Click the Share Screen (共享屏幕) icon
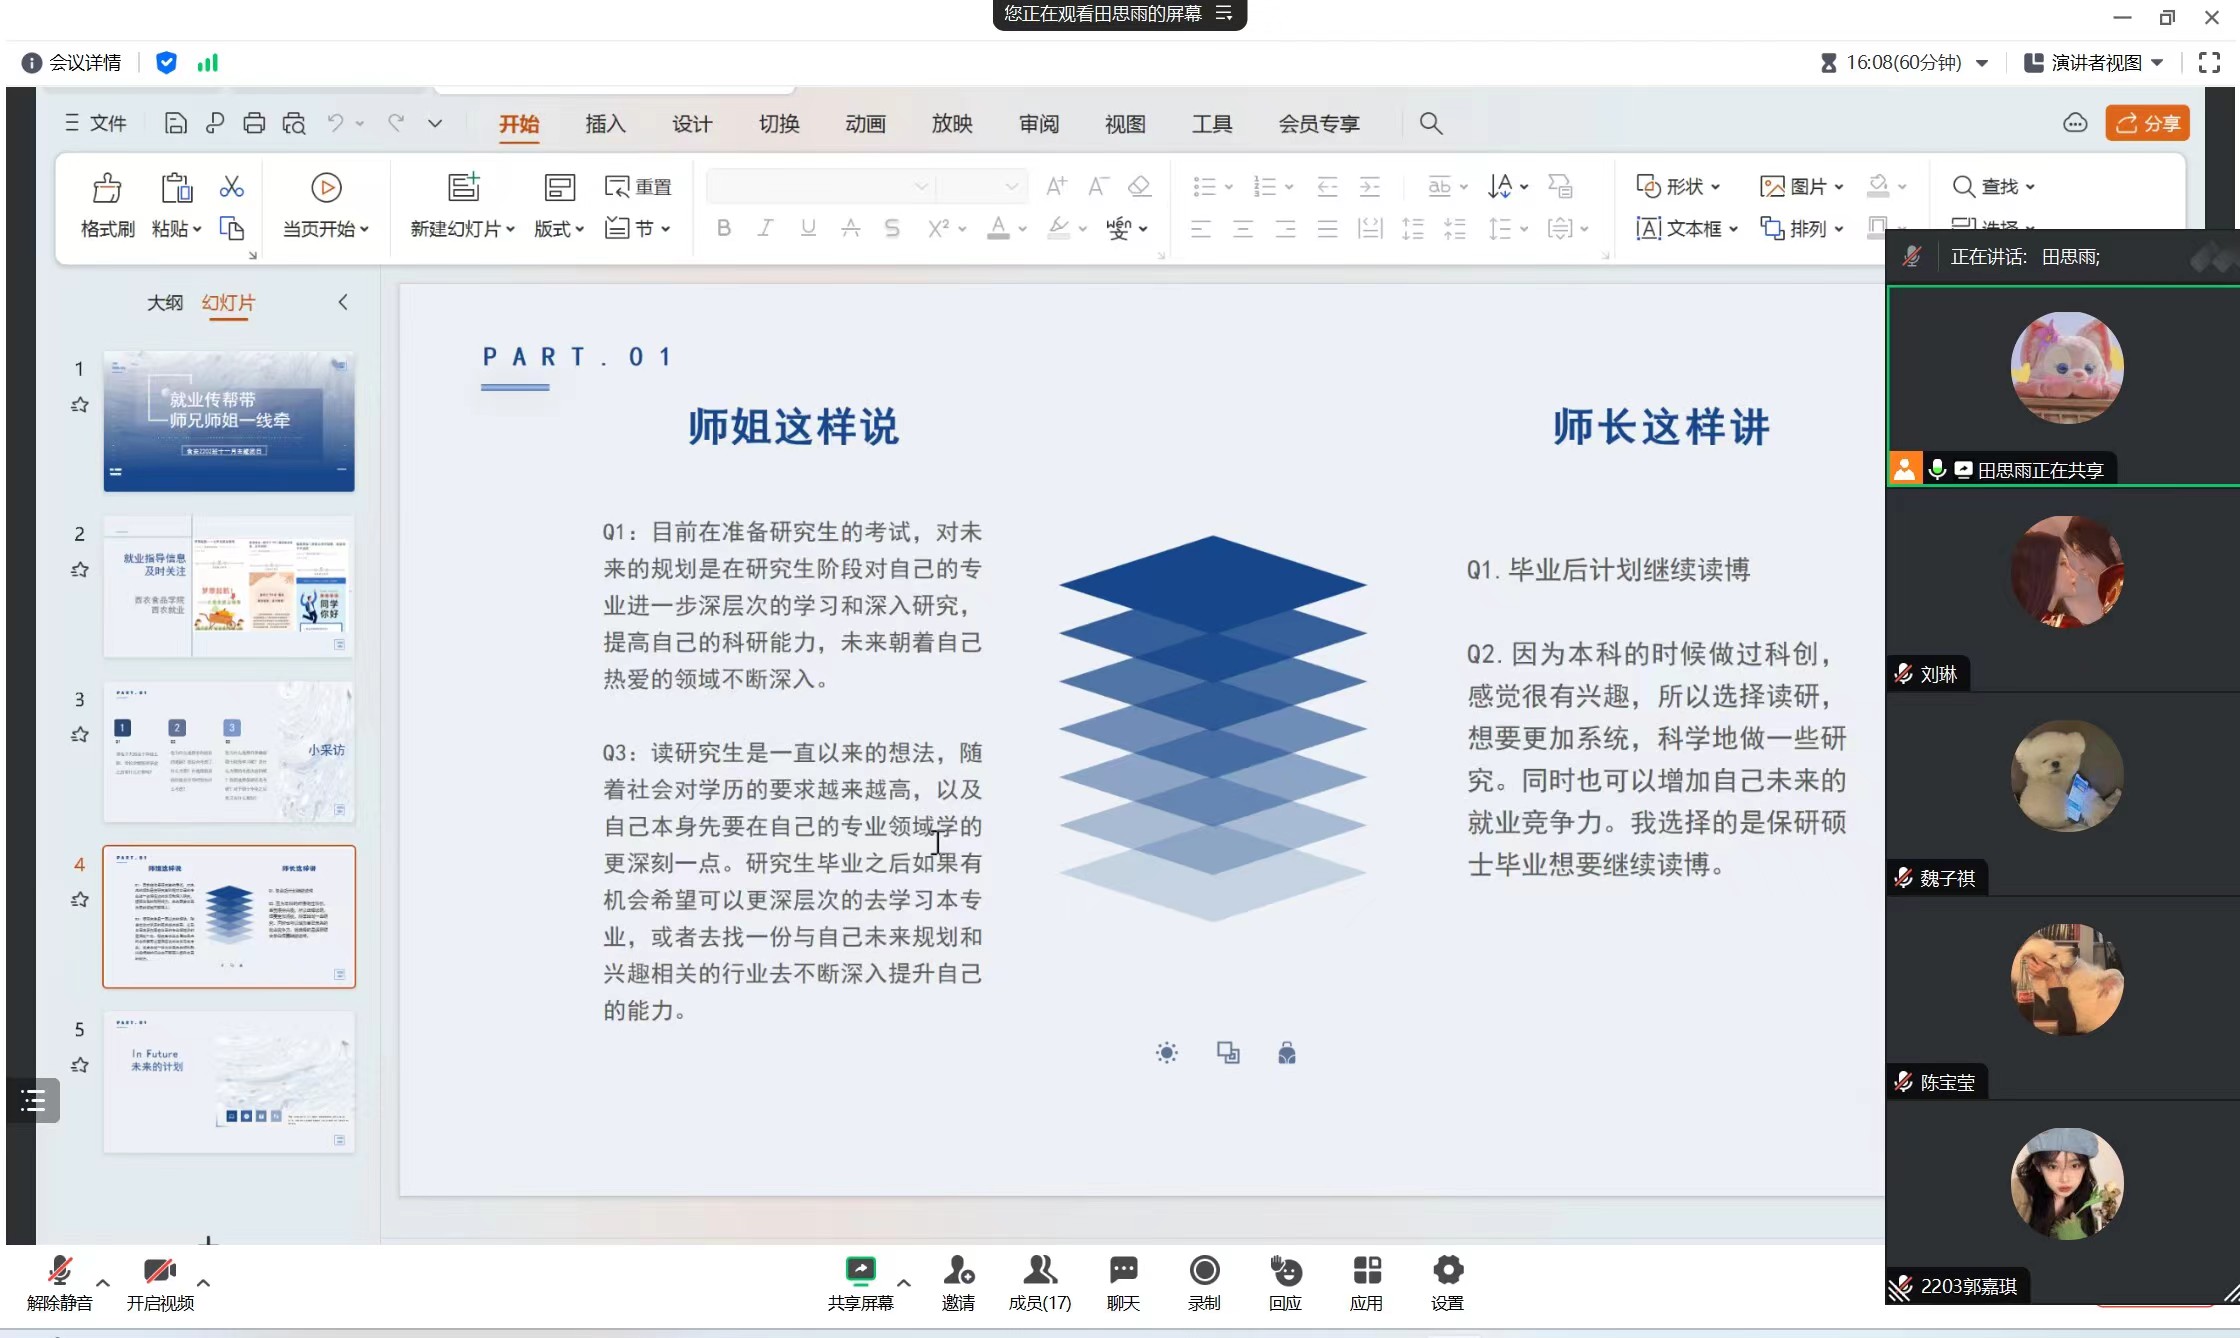This screenshot has width=2240, height=1338. point(860,1271)
